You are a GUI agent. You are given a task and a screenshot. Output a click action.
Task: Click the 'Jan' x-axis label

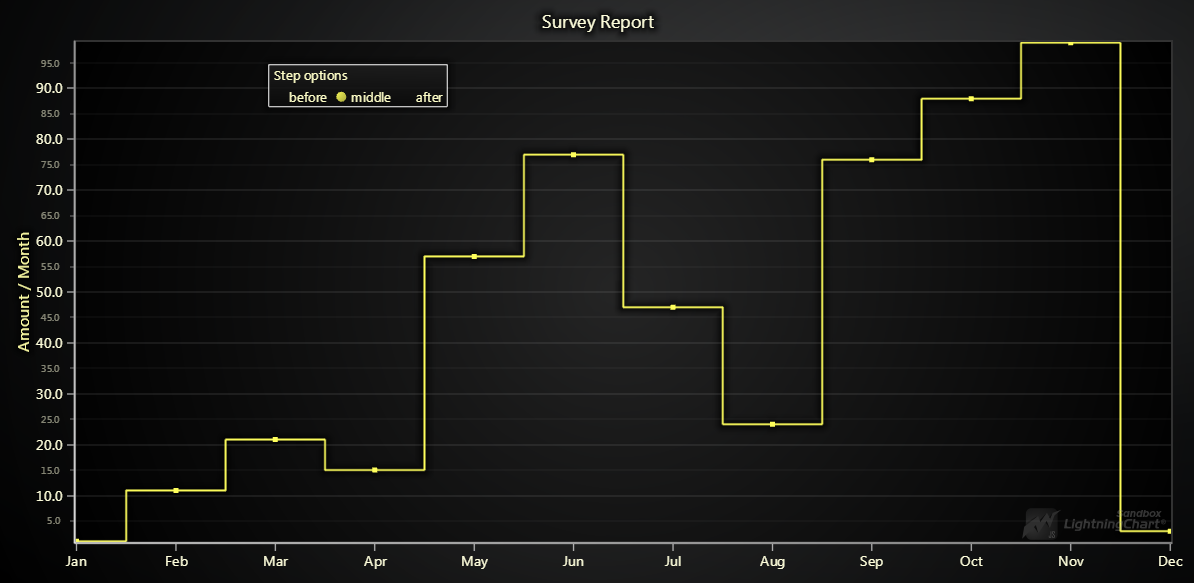coord(76,562)
